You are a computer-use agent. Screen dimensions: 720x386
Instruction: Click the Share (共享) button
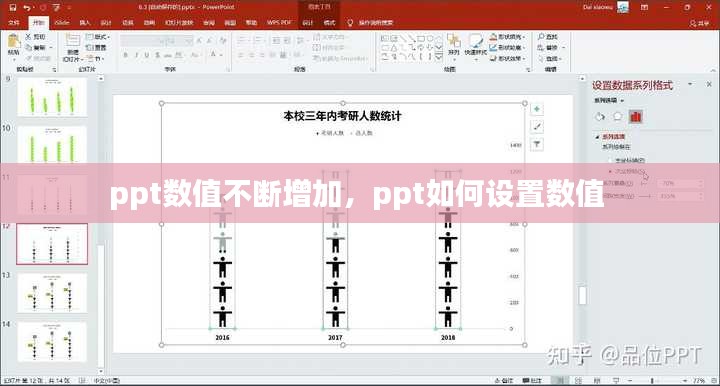tap(699, 23)
